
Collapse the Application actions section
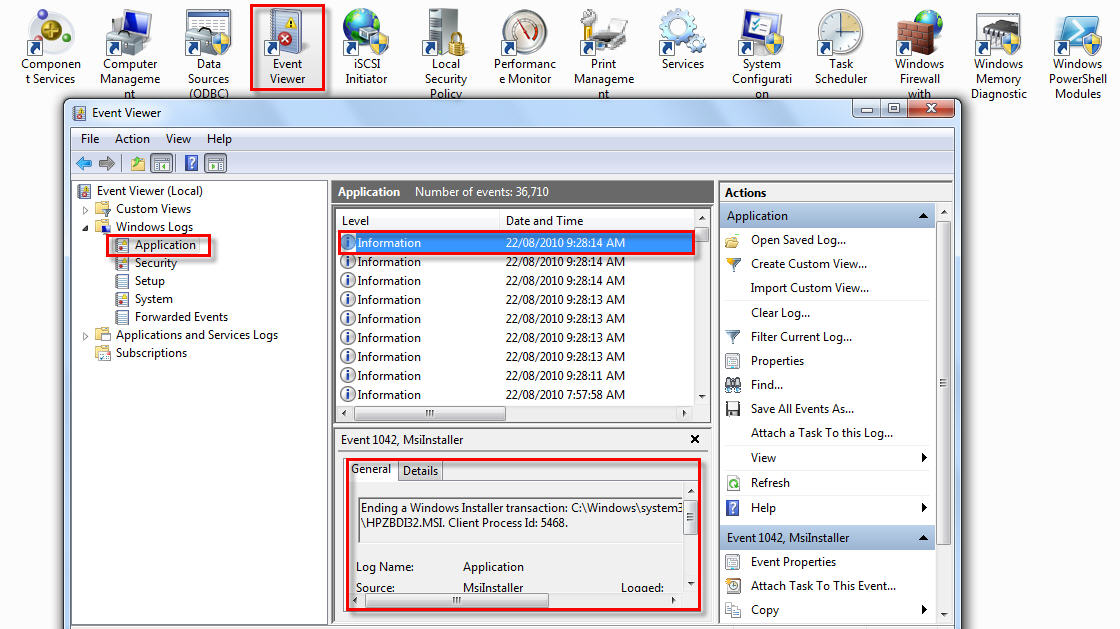[923, 216]
